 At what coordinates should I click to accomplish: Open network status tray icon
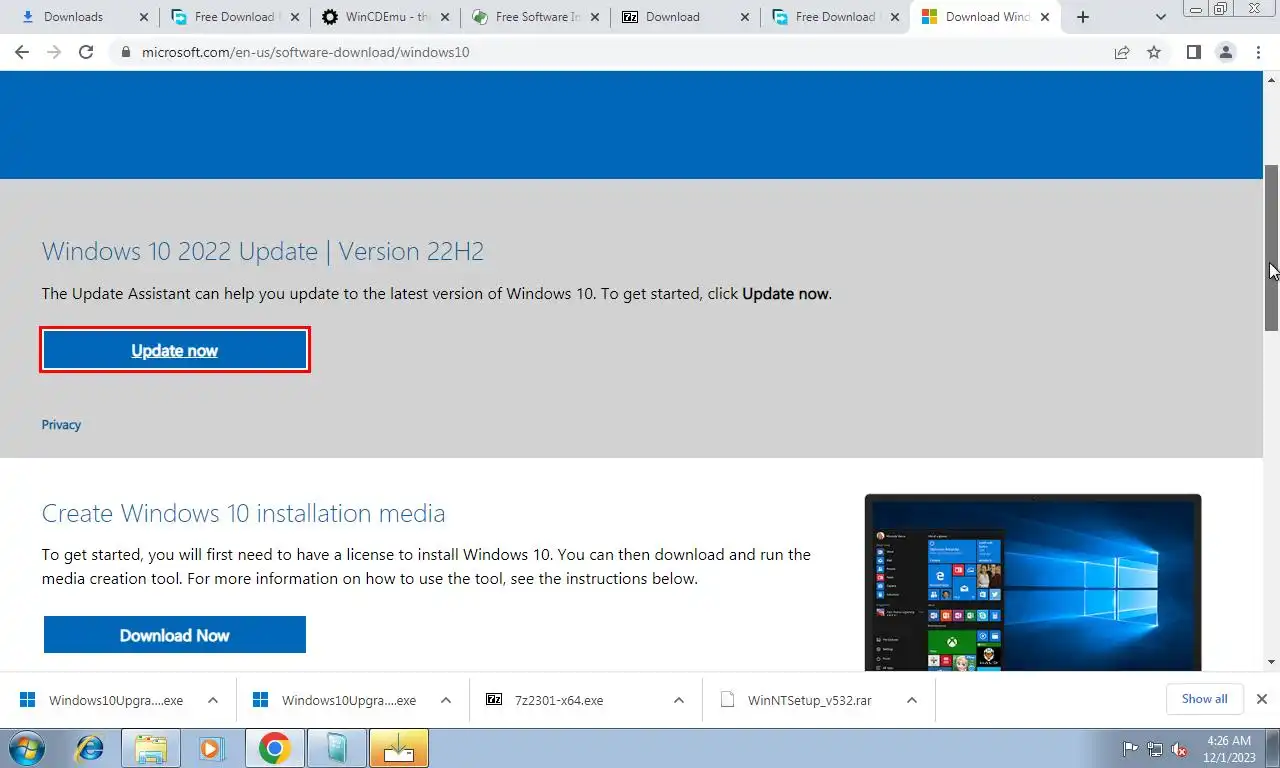pyautogui.click(x=1155, y=748)
